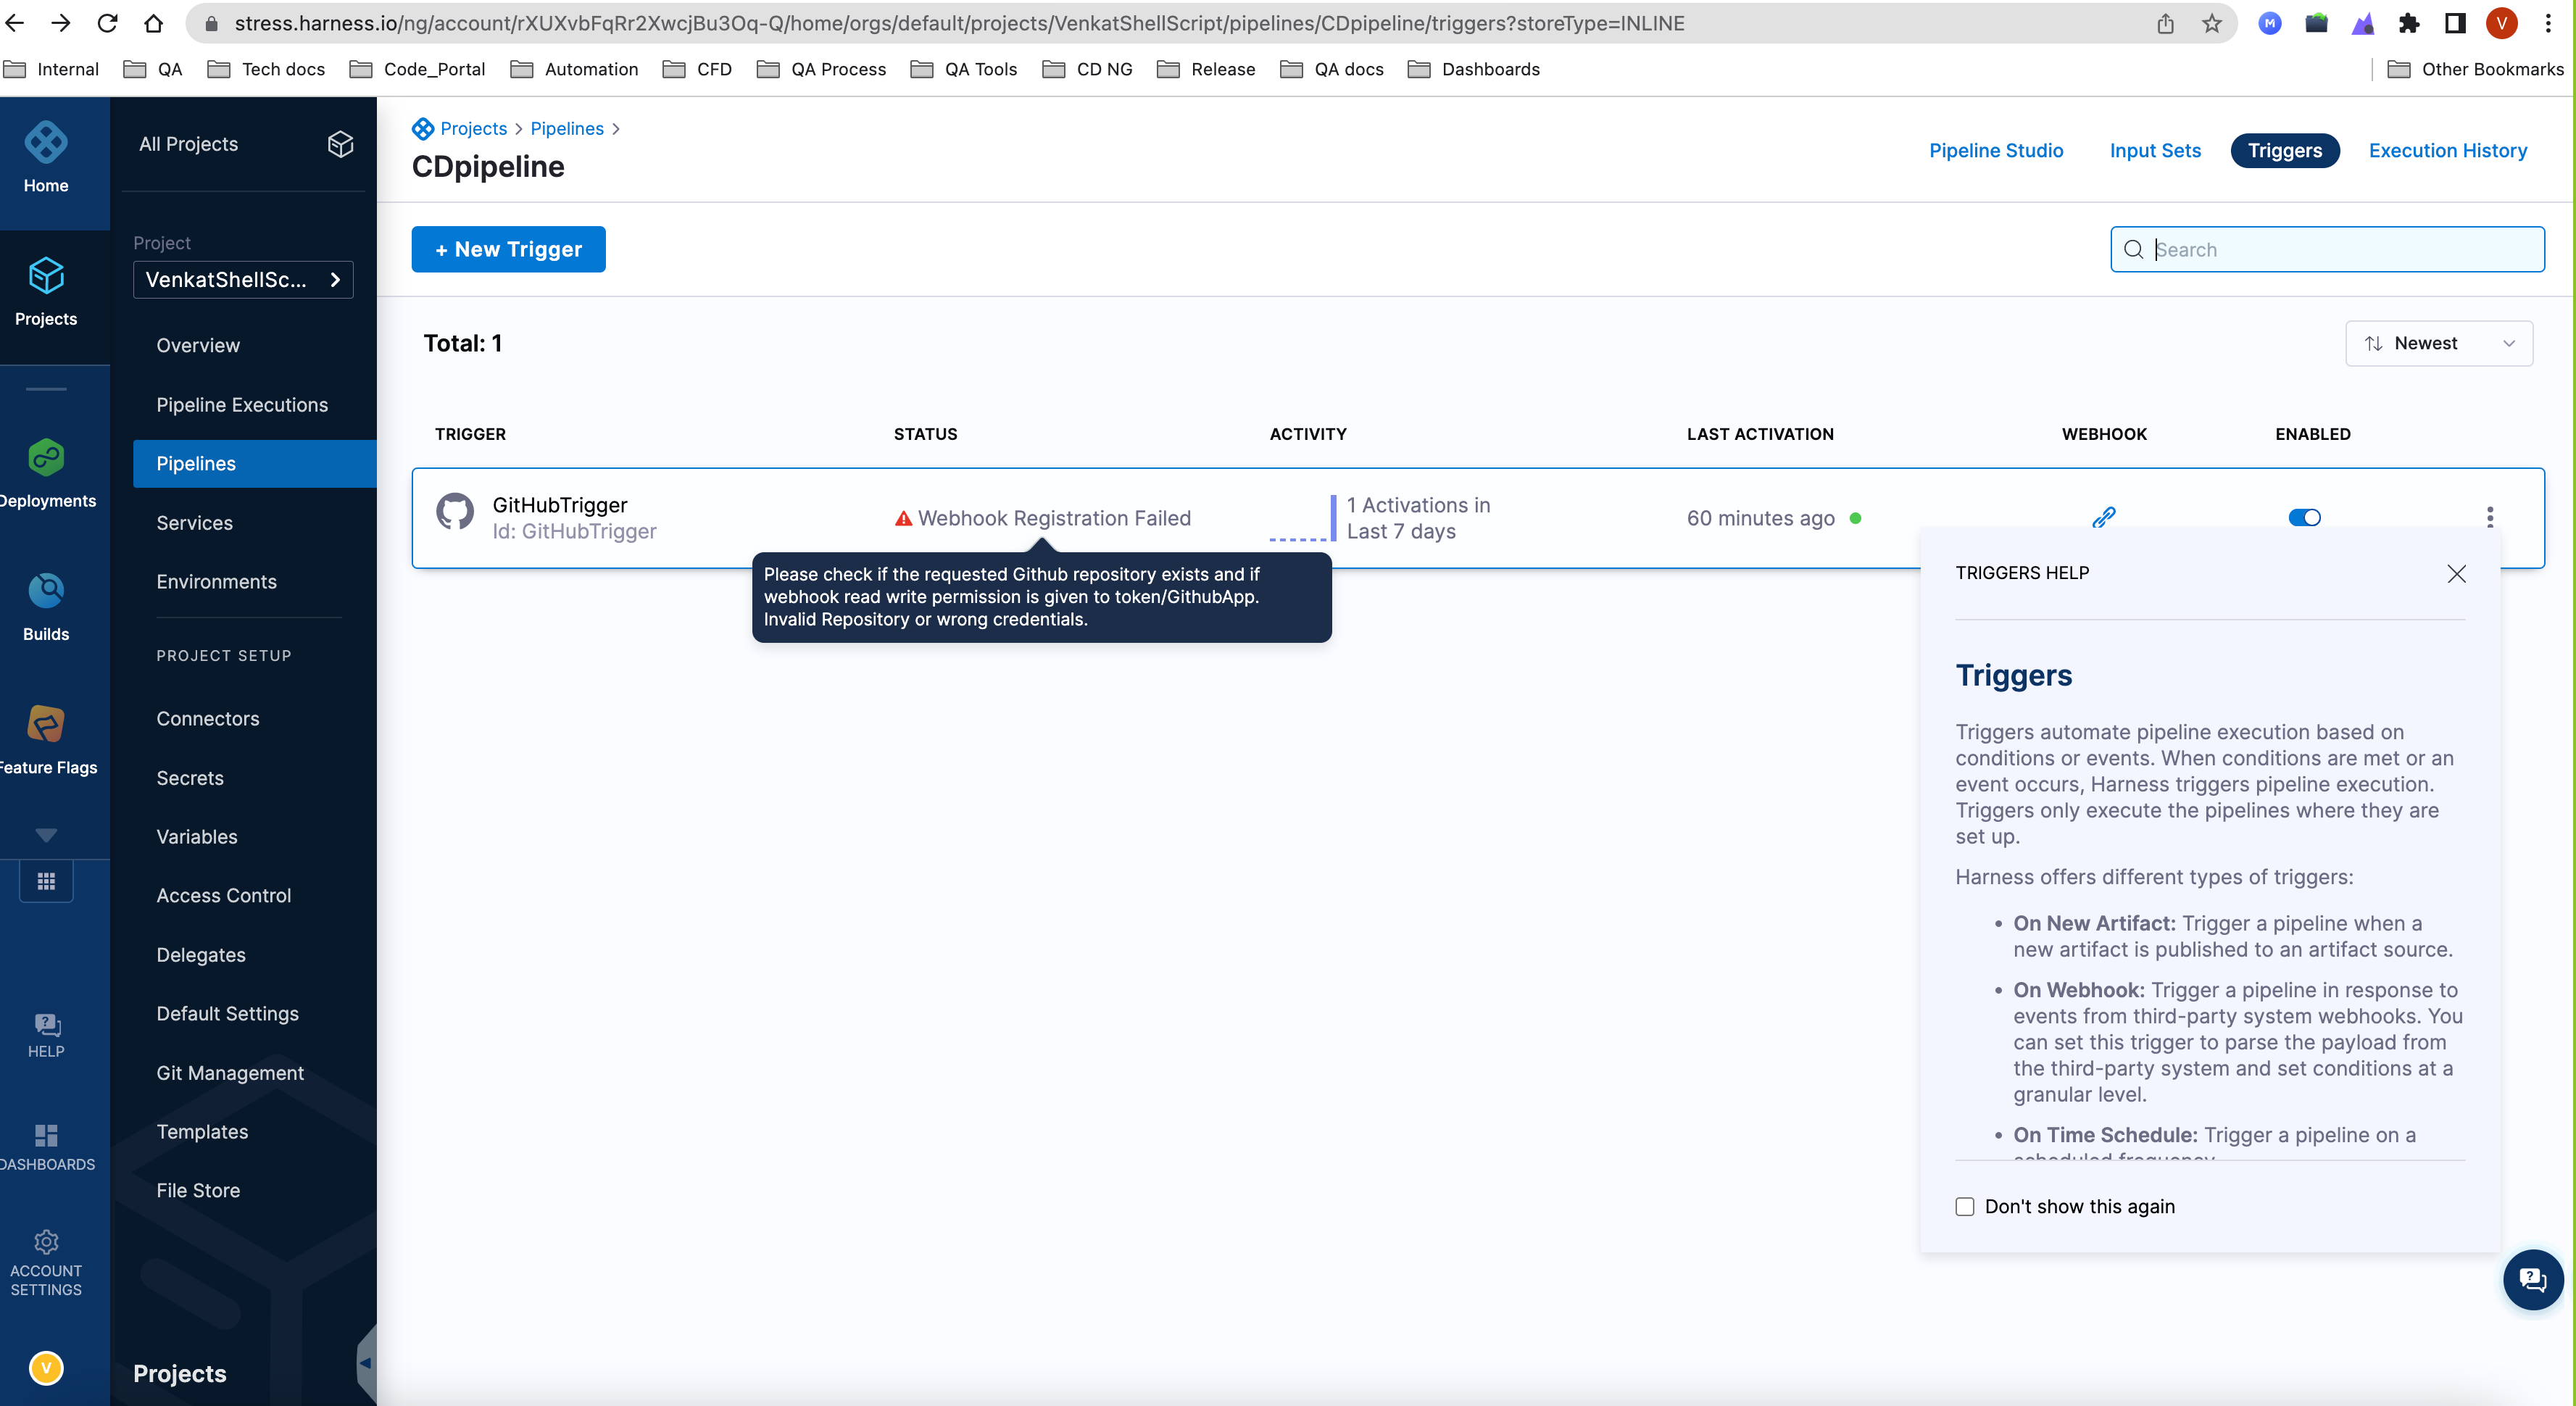Open the module grid selector icon
The width and height of the screenshot is (2576, 1406).
pos(46,881)
